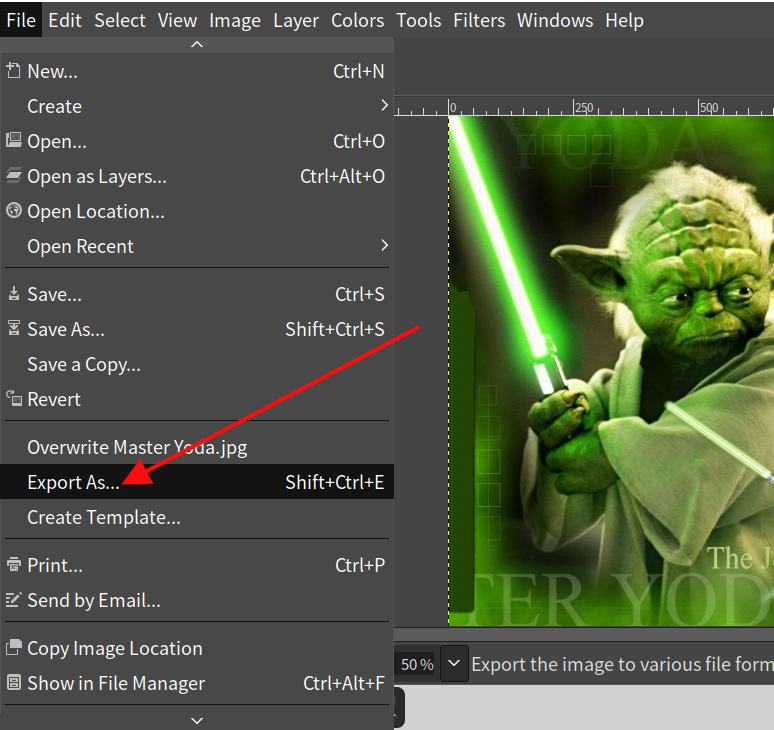The width and height of the screenshot is (774, 730).
Task: Click the Open file icon
Action: coord(13,140)
